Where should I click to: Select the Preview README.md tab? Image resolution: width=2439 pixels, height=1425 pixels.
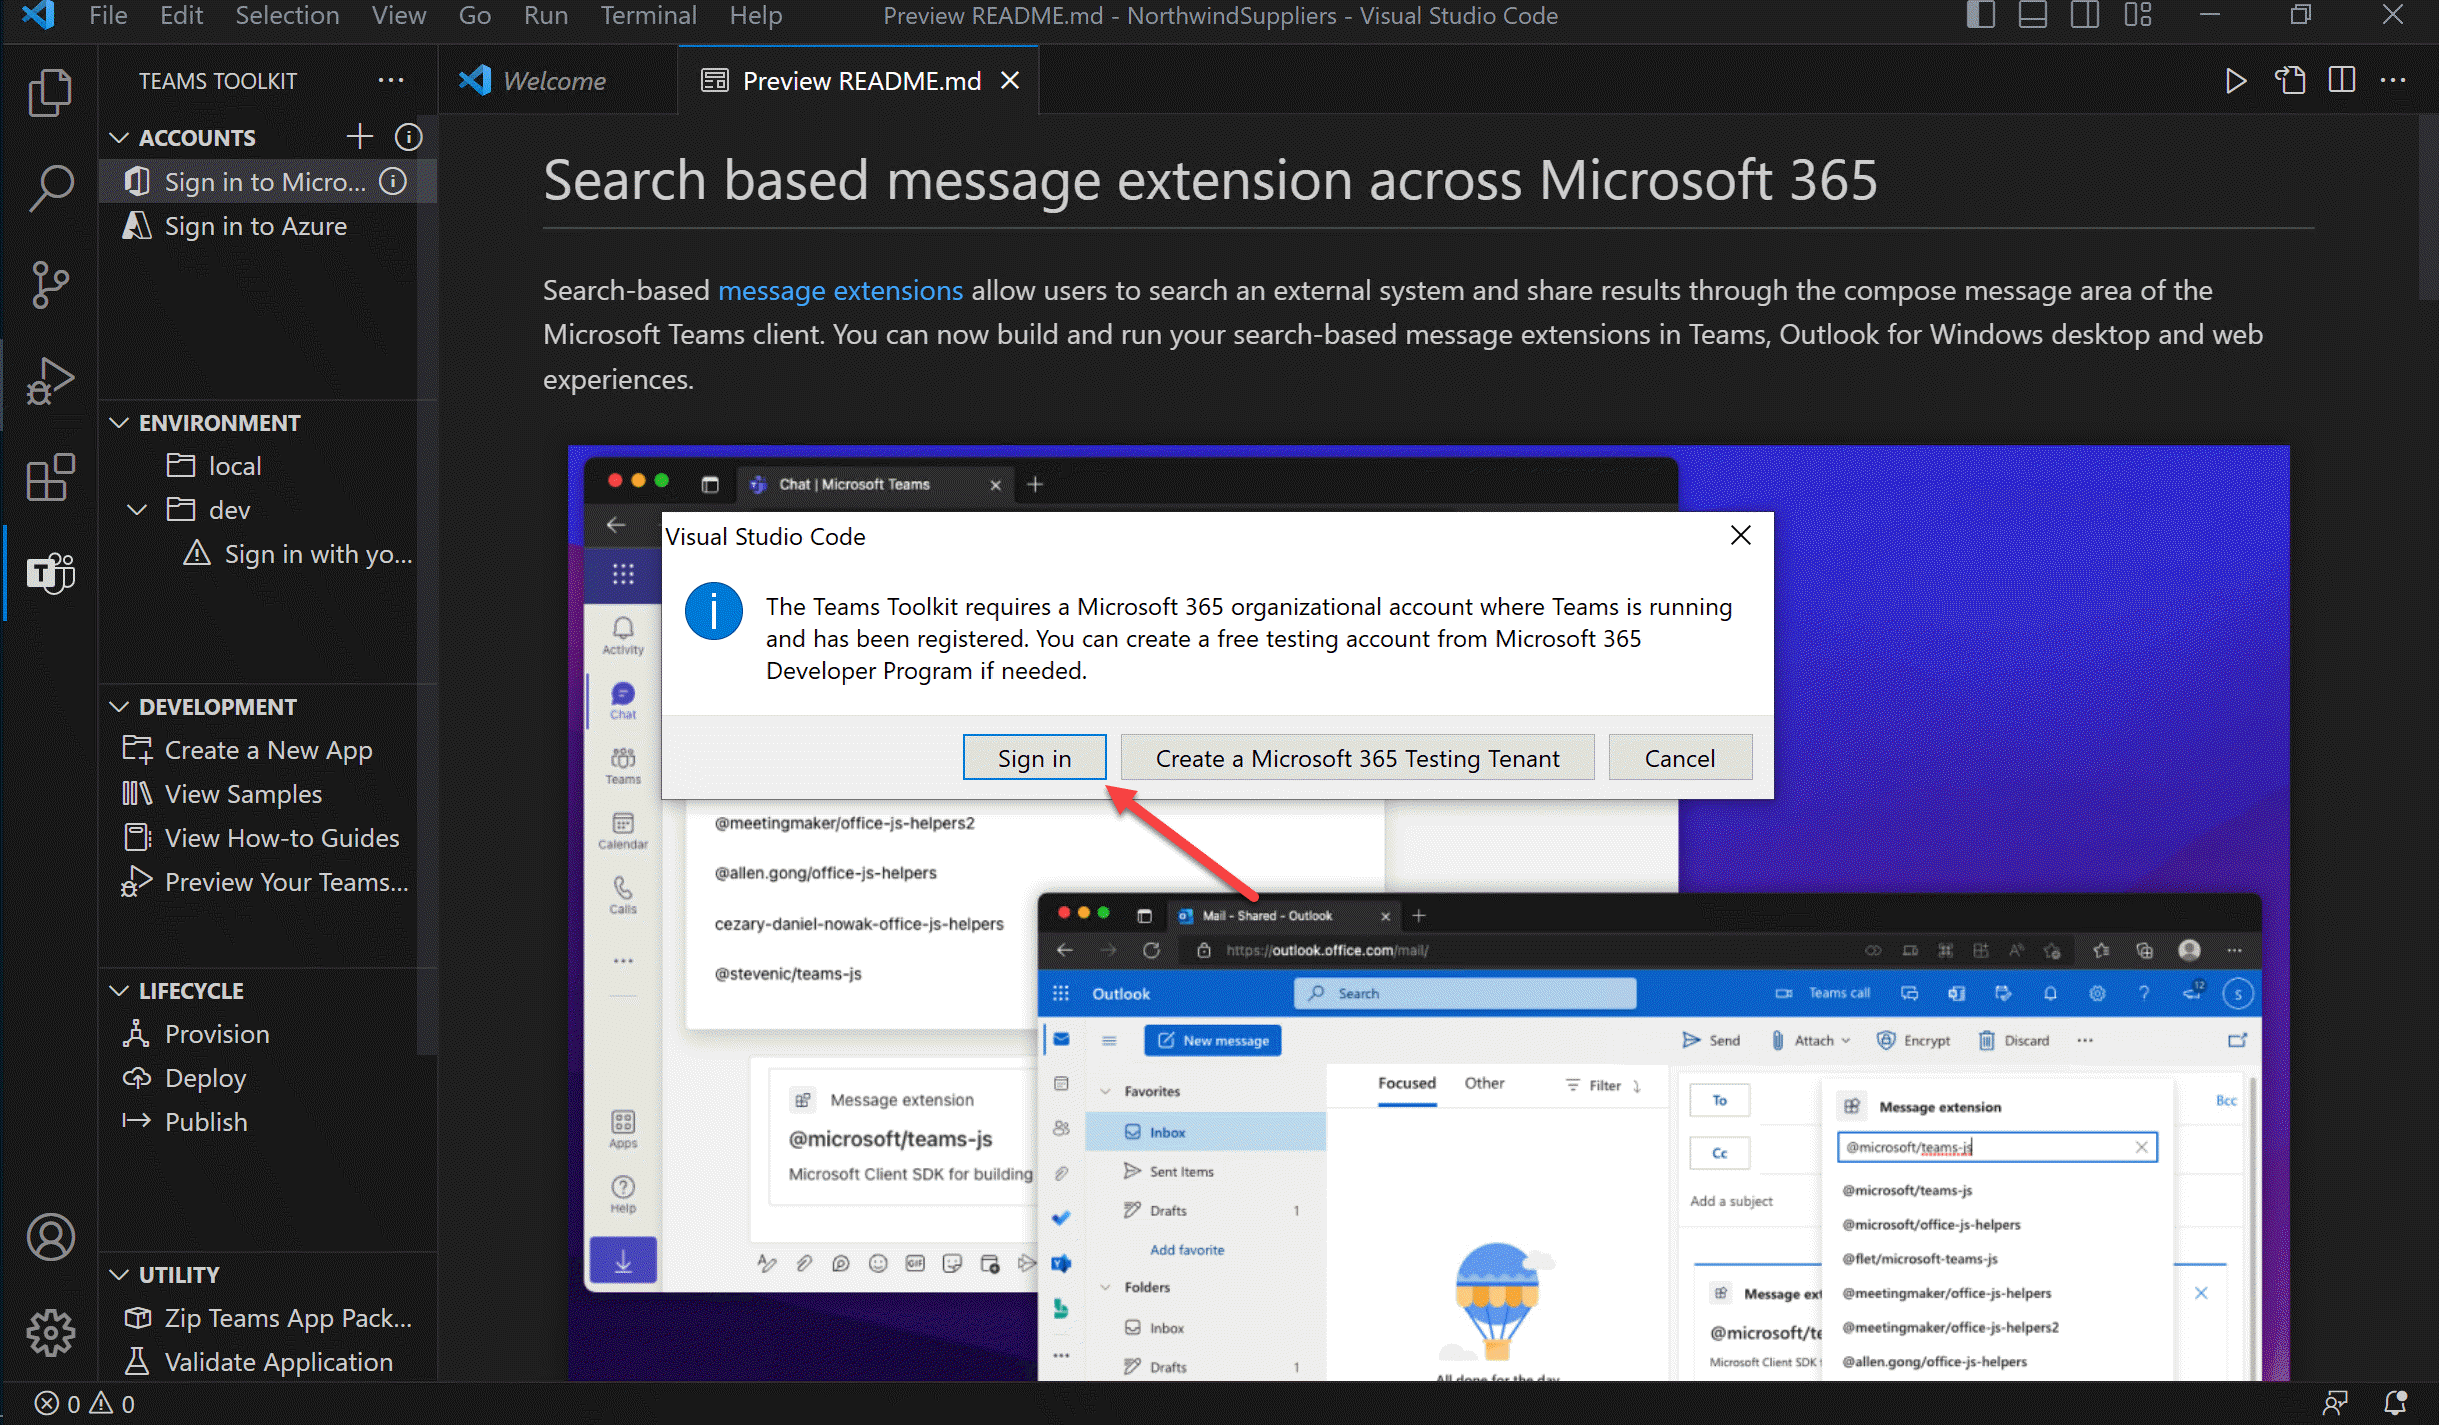860,81
